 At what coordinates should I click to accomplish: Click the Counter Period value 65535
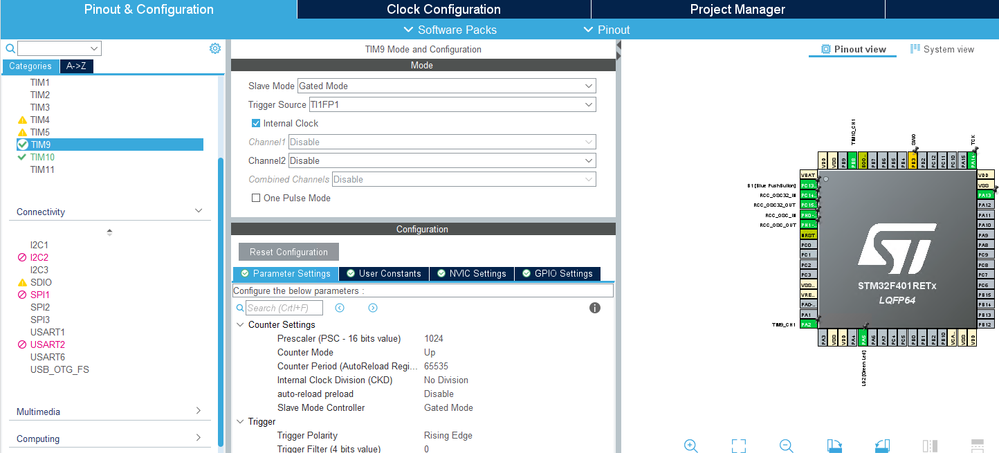pos(436,366)
